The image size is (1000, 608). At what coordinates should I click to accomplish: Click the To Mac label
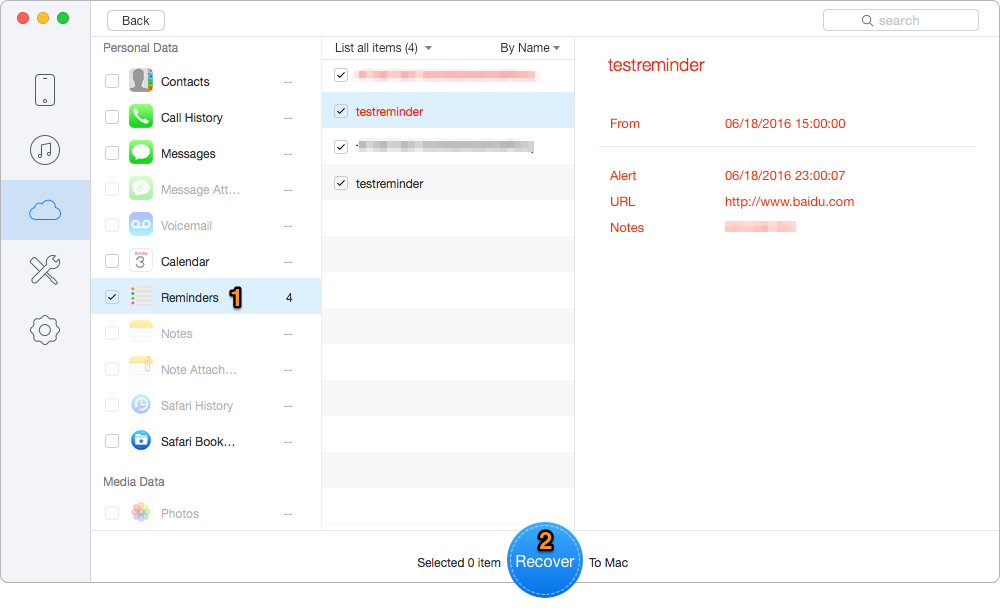click(x=608, y=563)
